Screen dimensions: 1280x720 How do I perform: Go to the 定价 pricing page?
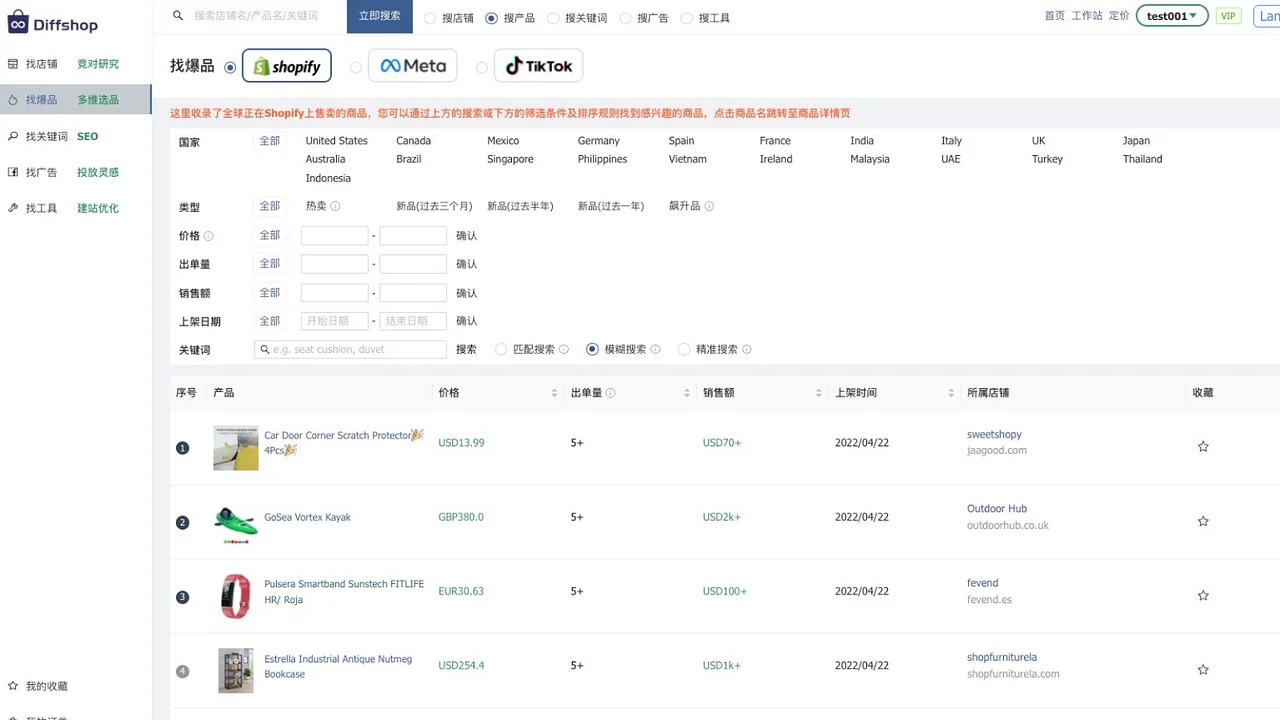coord(1118,16)
